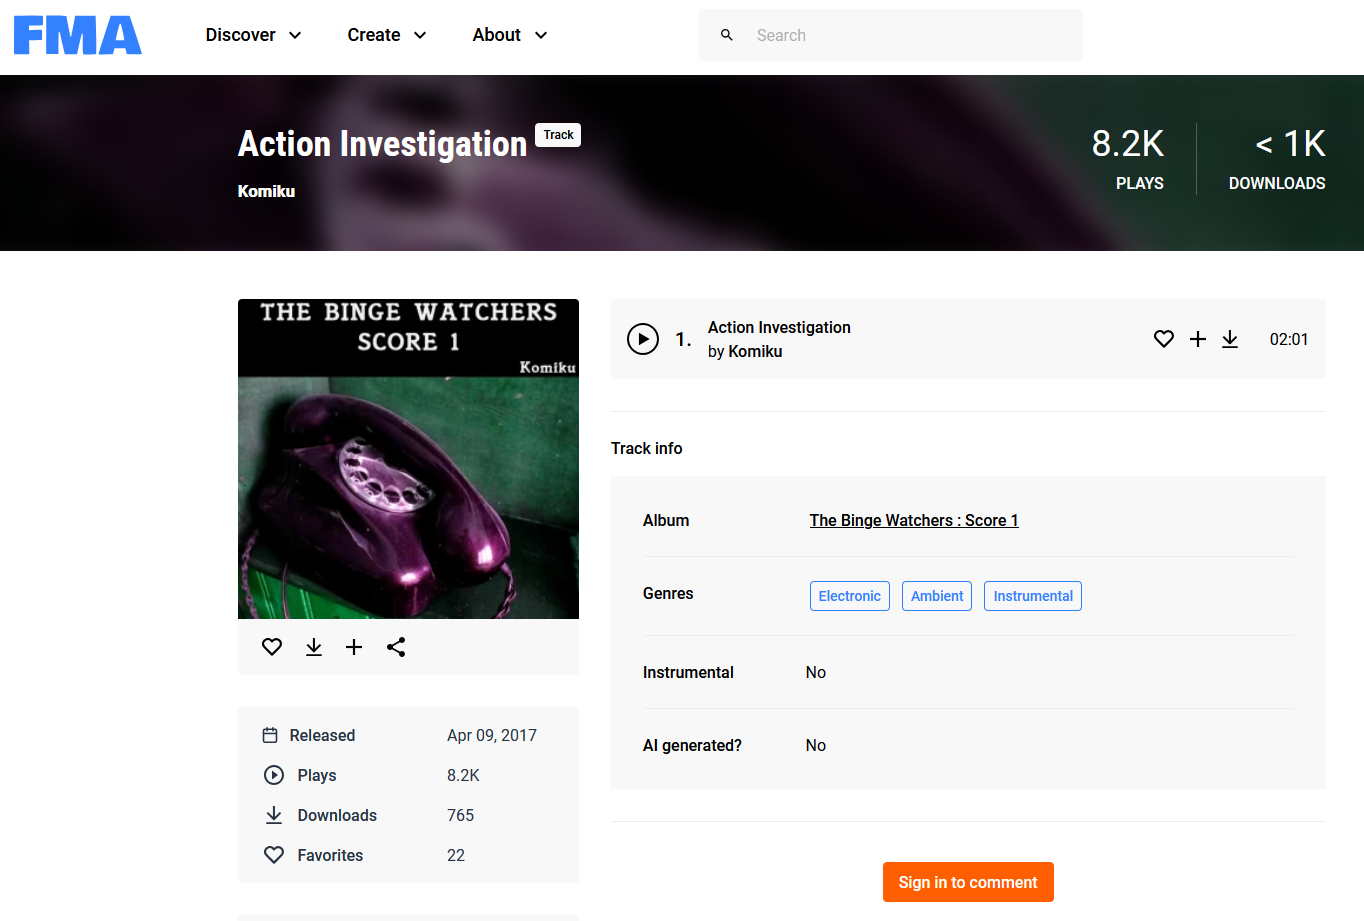Viewport: 1364px width, 921px height.
Task: Expand the Create dropdown menu
Action: point(387,35)
